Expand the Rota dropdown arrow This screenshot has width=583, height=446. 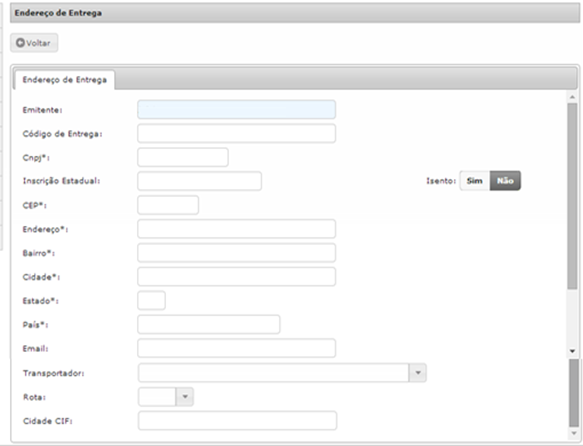tap(185, 397)
